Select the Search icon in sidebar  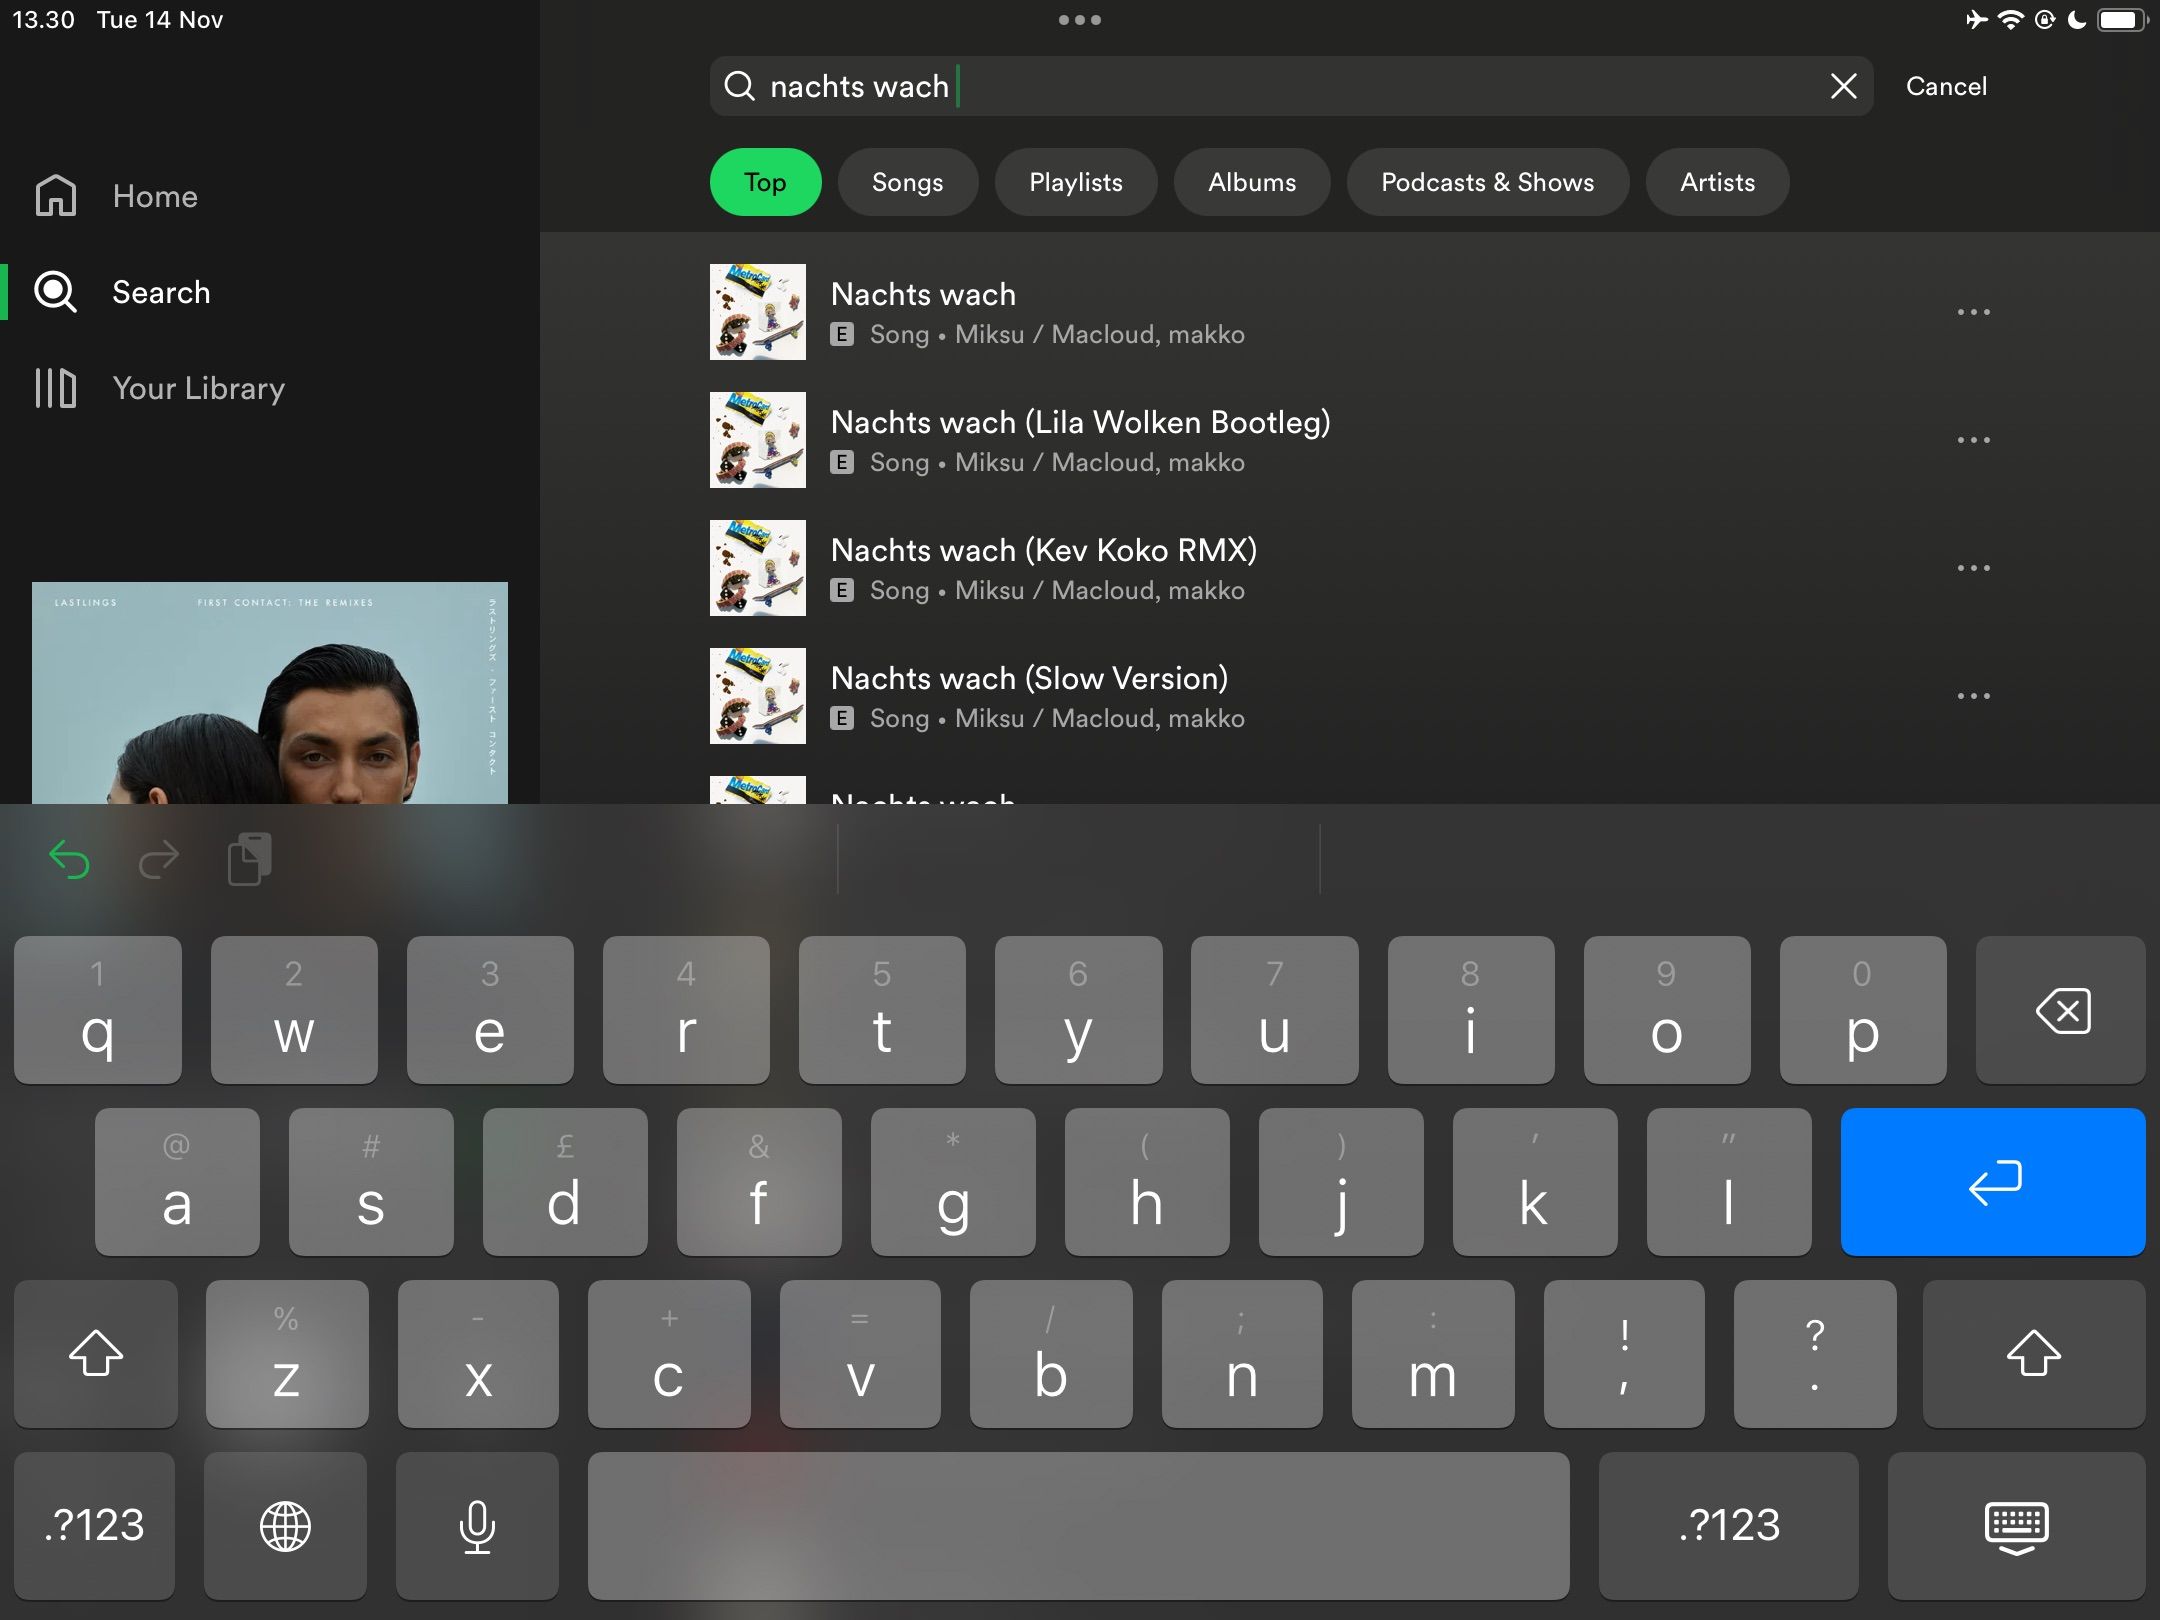pos(55,292)
